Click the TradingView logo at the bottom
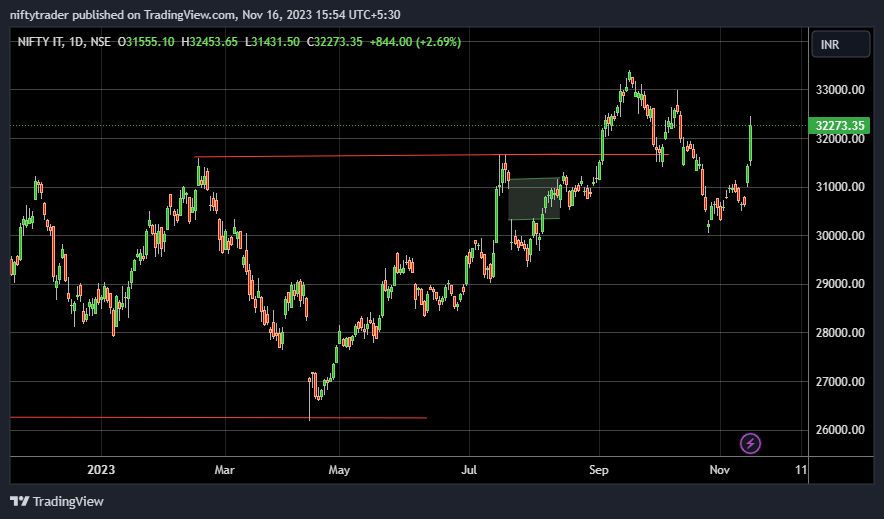The height and width of the screenshot is (519, 884). click(x=57, y=501)
